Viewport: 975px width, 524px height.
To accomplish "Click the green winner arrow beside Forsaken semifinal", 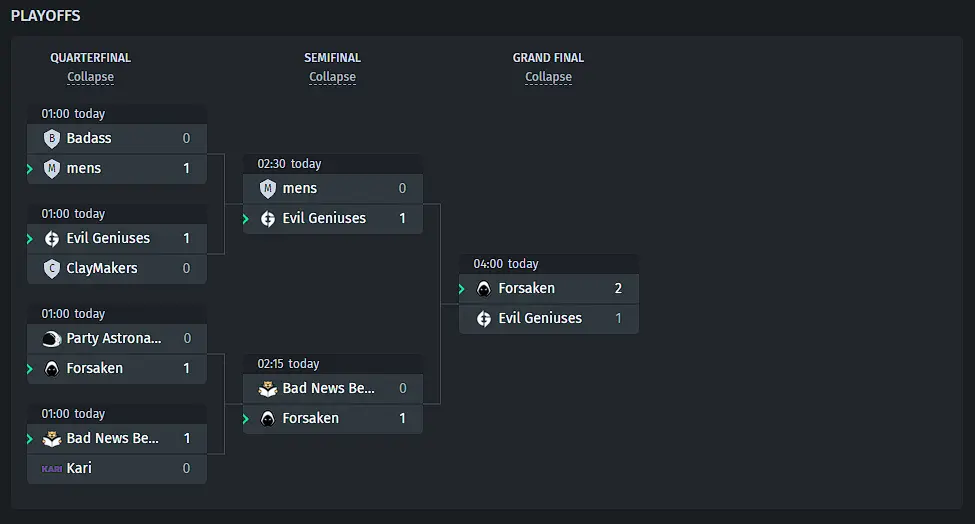I will point(246,419).
